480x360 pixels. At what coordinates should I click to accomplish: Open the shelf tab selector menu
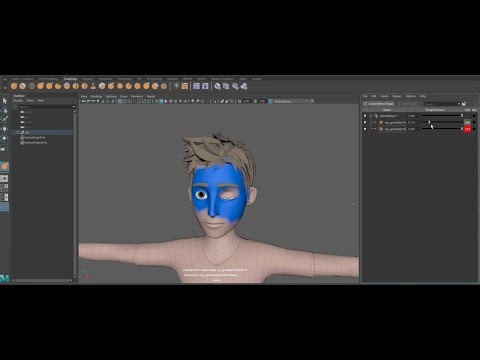pos(4,79)
